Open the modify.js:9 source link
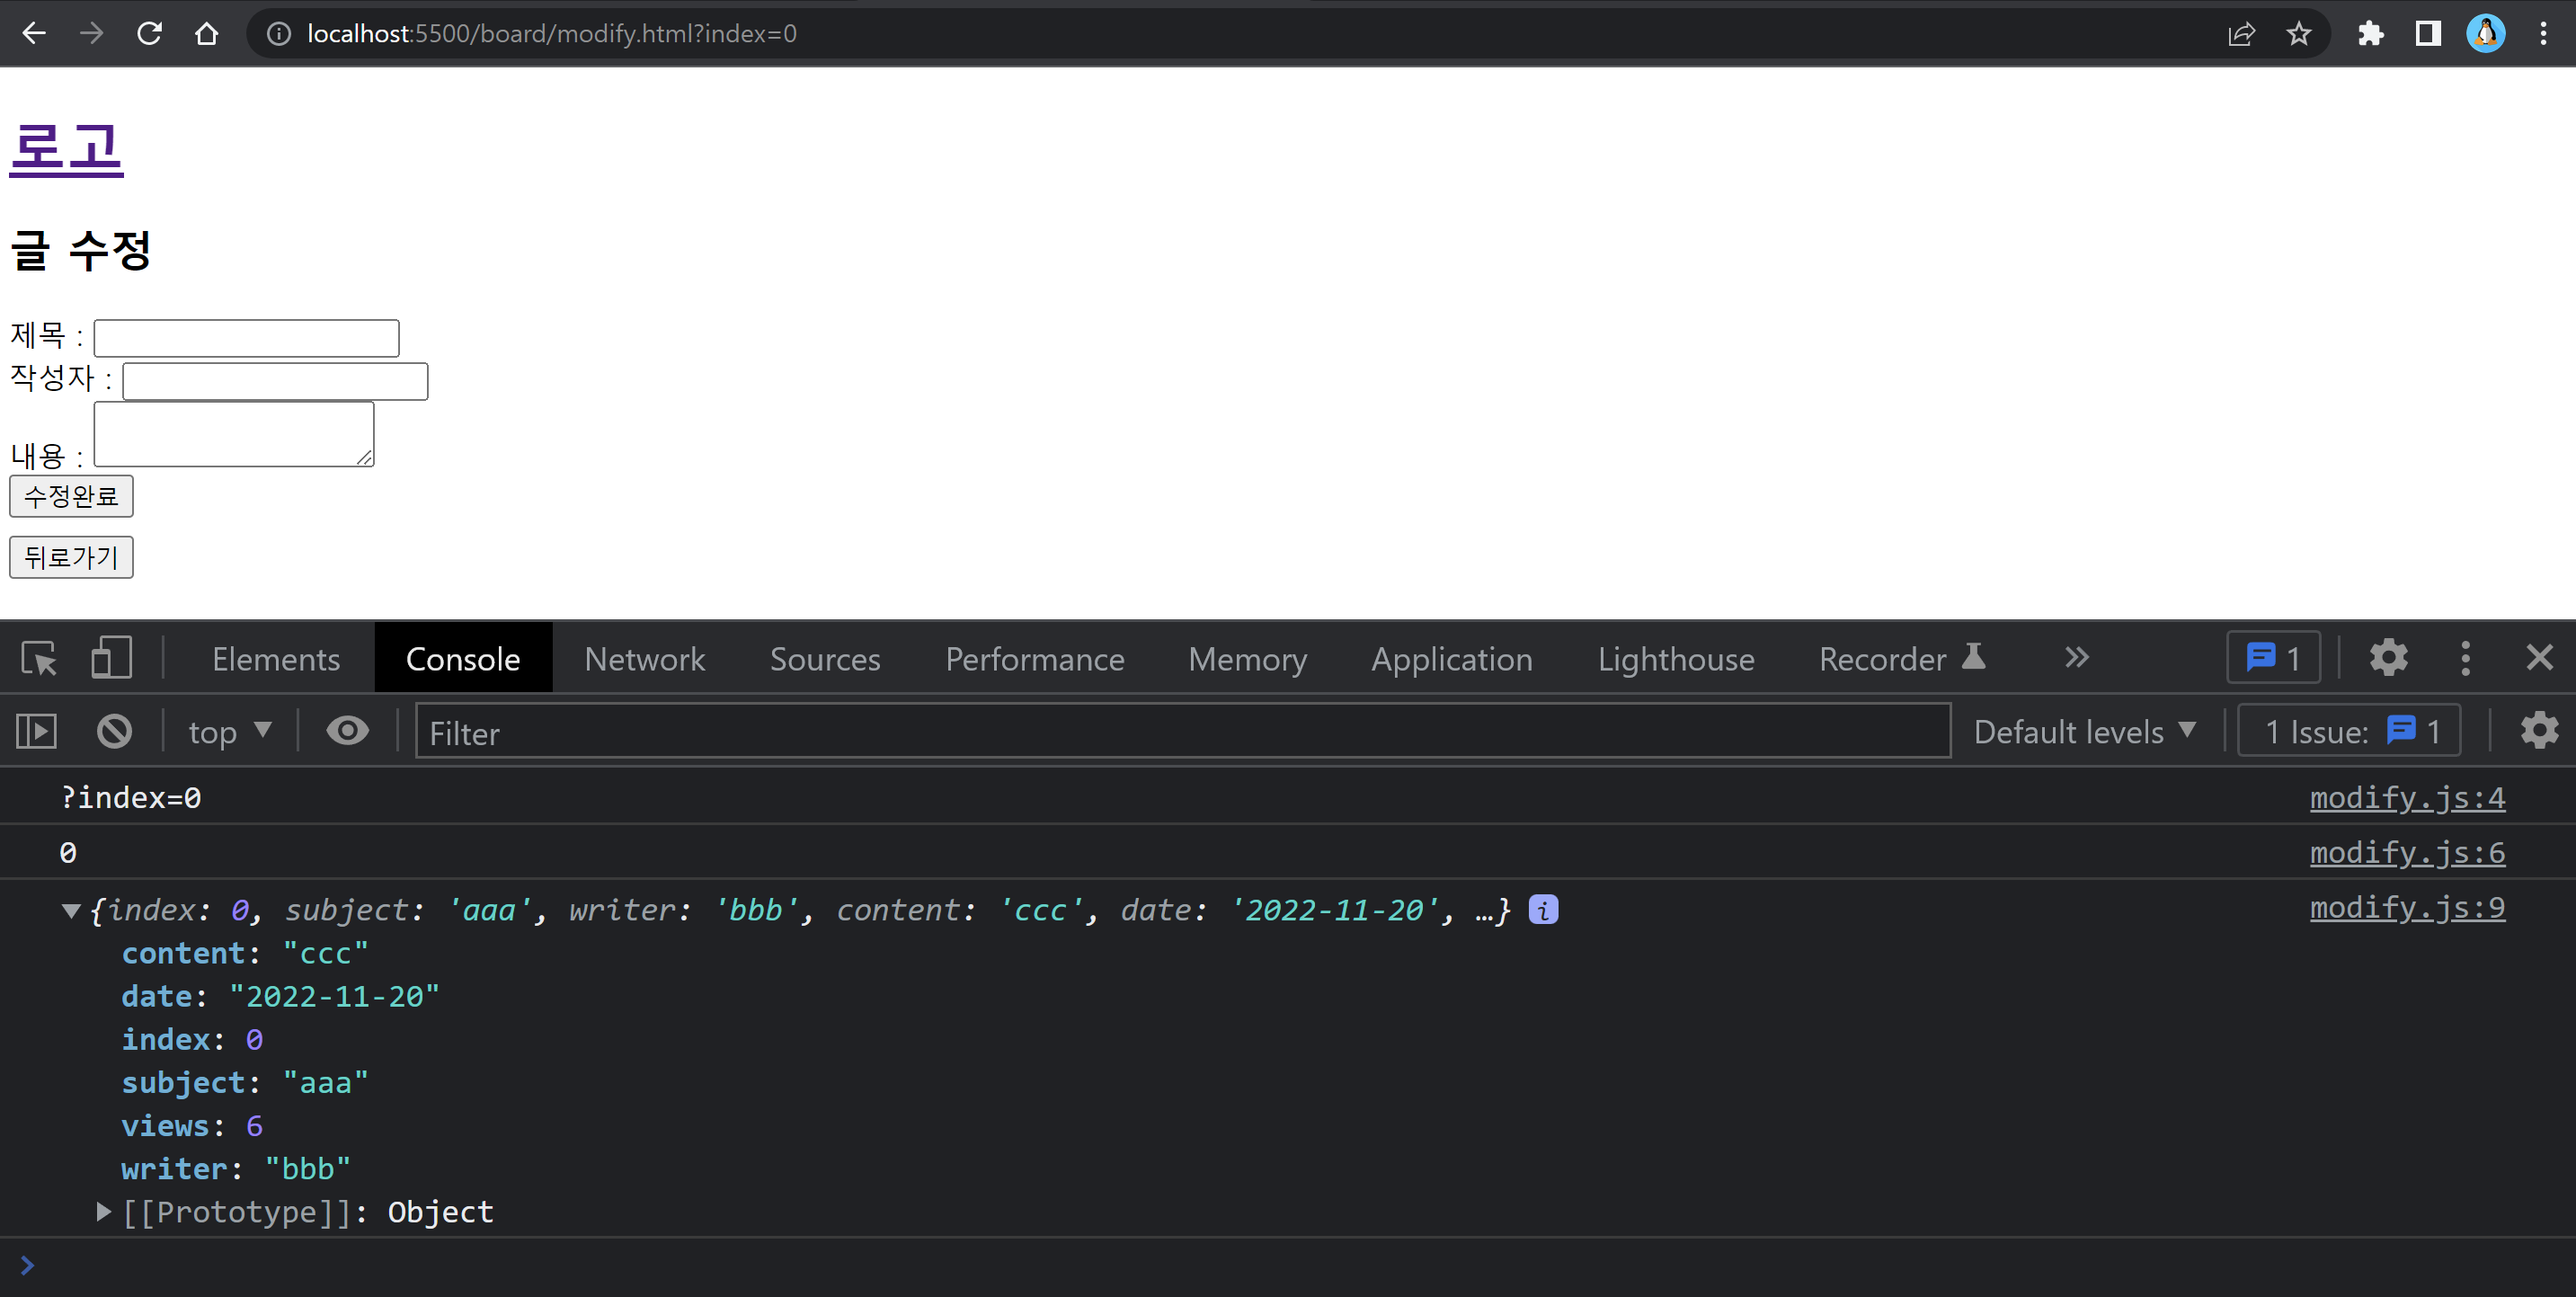The width and height of the screenshot is (2576, 1297). [2406, 907]
